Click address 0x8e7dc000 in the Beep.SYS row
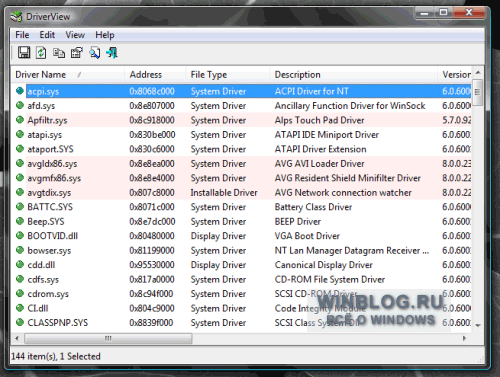This screenshot has height=377, width=500. click(x=152, y=222)
